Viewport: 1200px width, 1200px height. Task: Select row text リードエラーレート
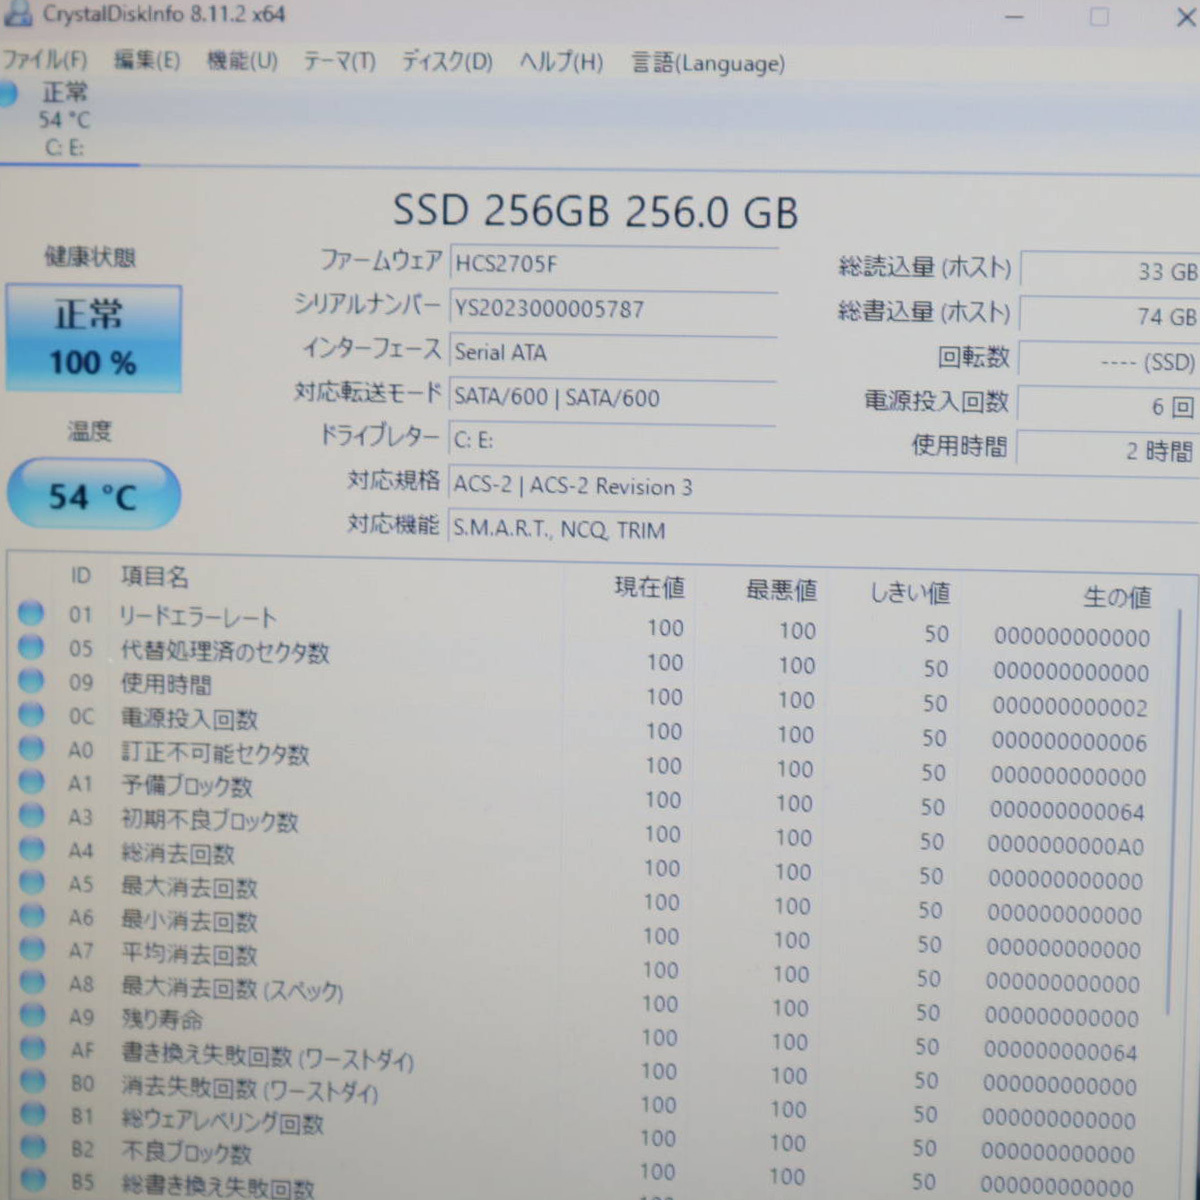(197, 616)
